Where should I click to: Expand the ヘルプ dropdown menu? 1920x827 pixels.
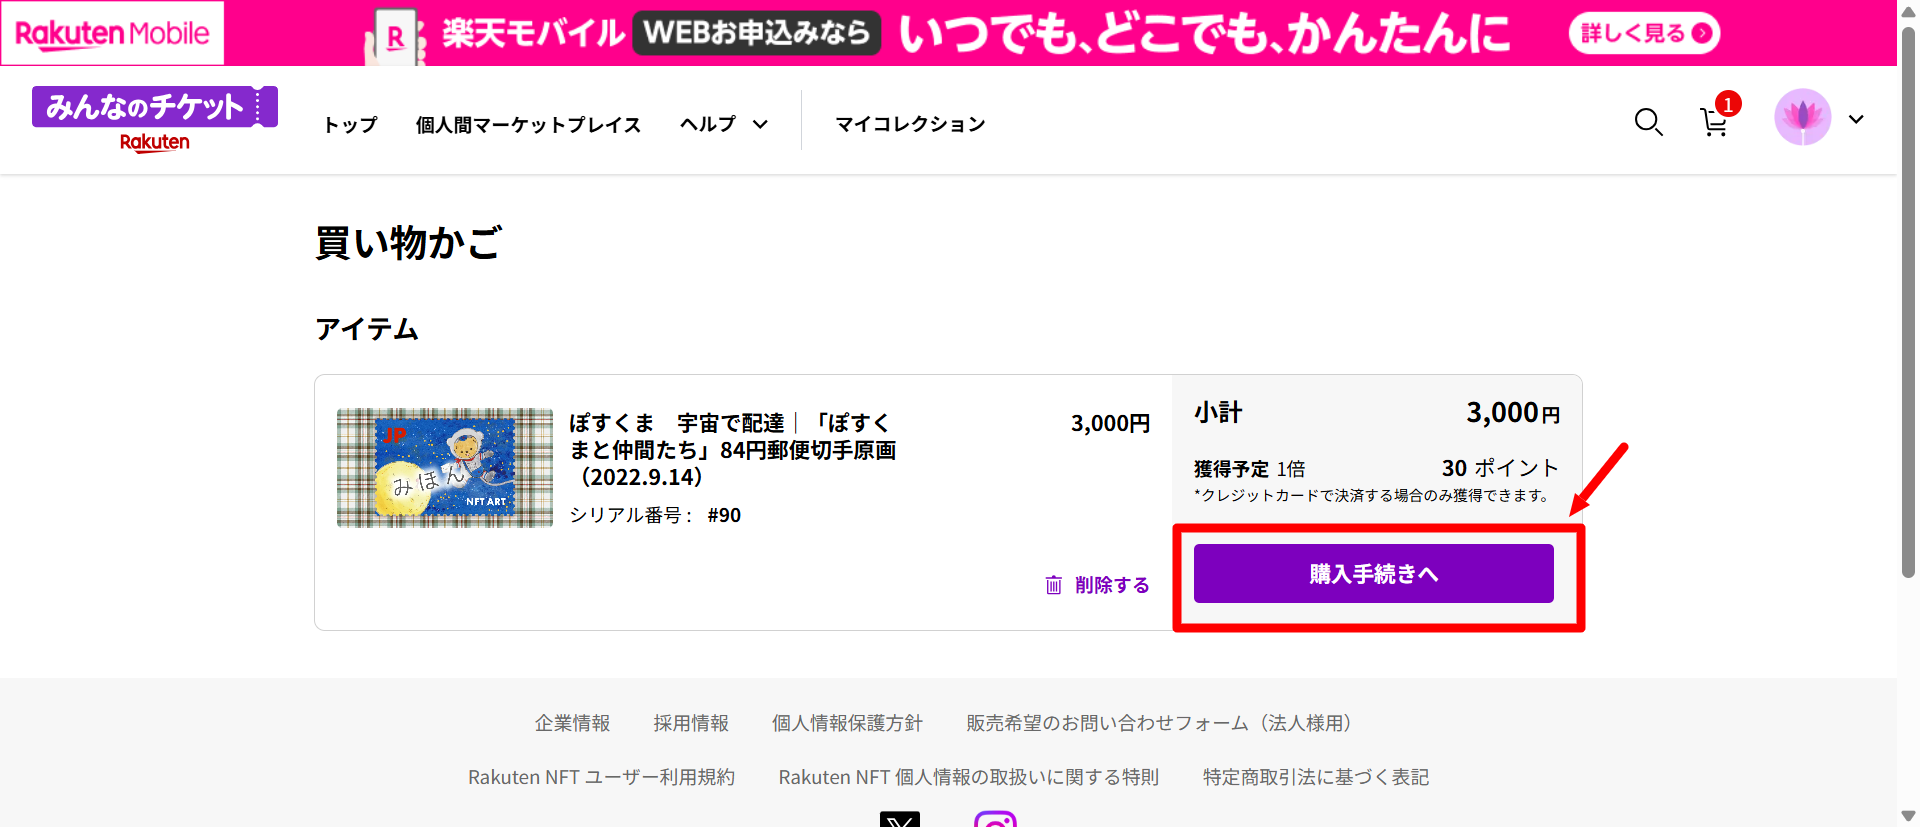pyautogui.click(x=724, y=124)
